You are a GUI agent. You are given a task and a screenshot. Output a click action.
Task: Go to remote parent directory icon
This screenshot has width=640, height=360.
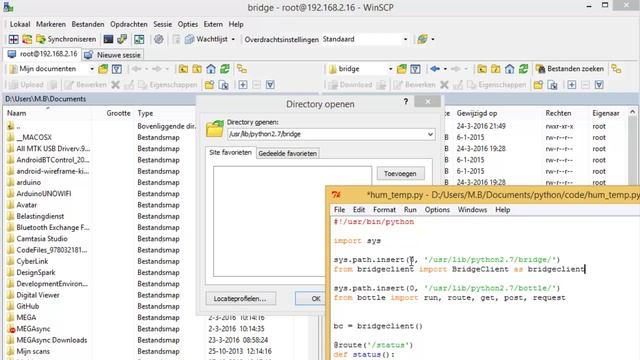coord(482,69)
